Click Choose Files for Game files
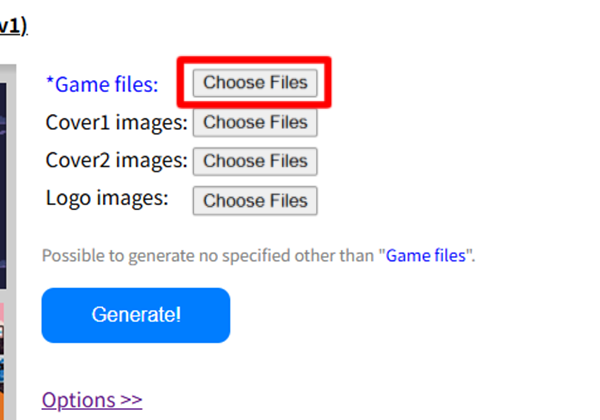This screenshot has height=420, width=600. pyautogui.click(x=255, y=83)
